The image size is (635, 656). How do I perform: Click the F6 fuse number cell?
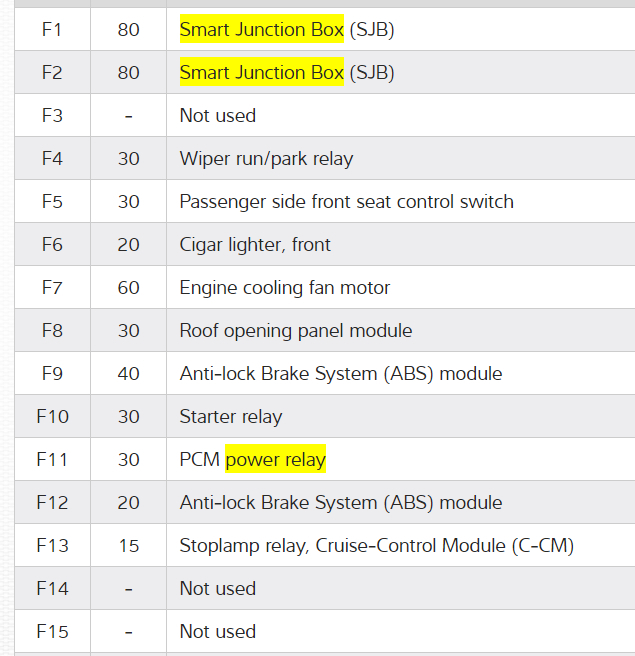[52, 245]
